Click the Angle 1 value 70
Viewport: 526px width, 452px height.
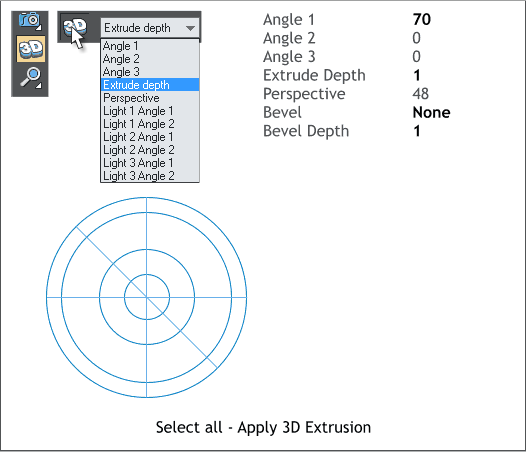click(422, 19)
